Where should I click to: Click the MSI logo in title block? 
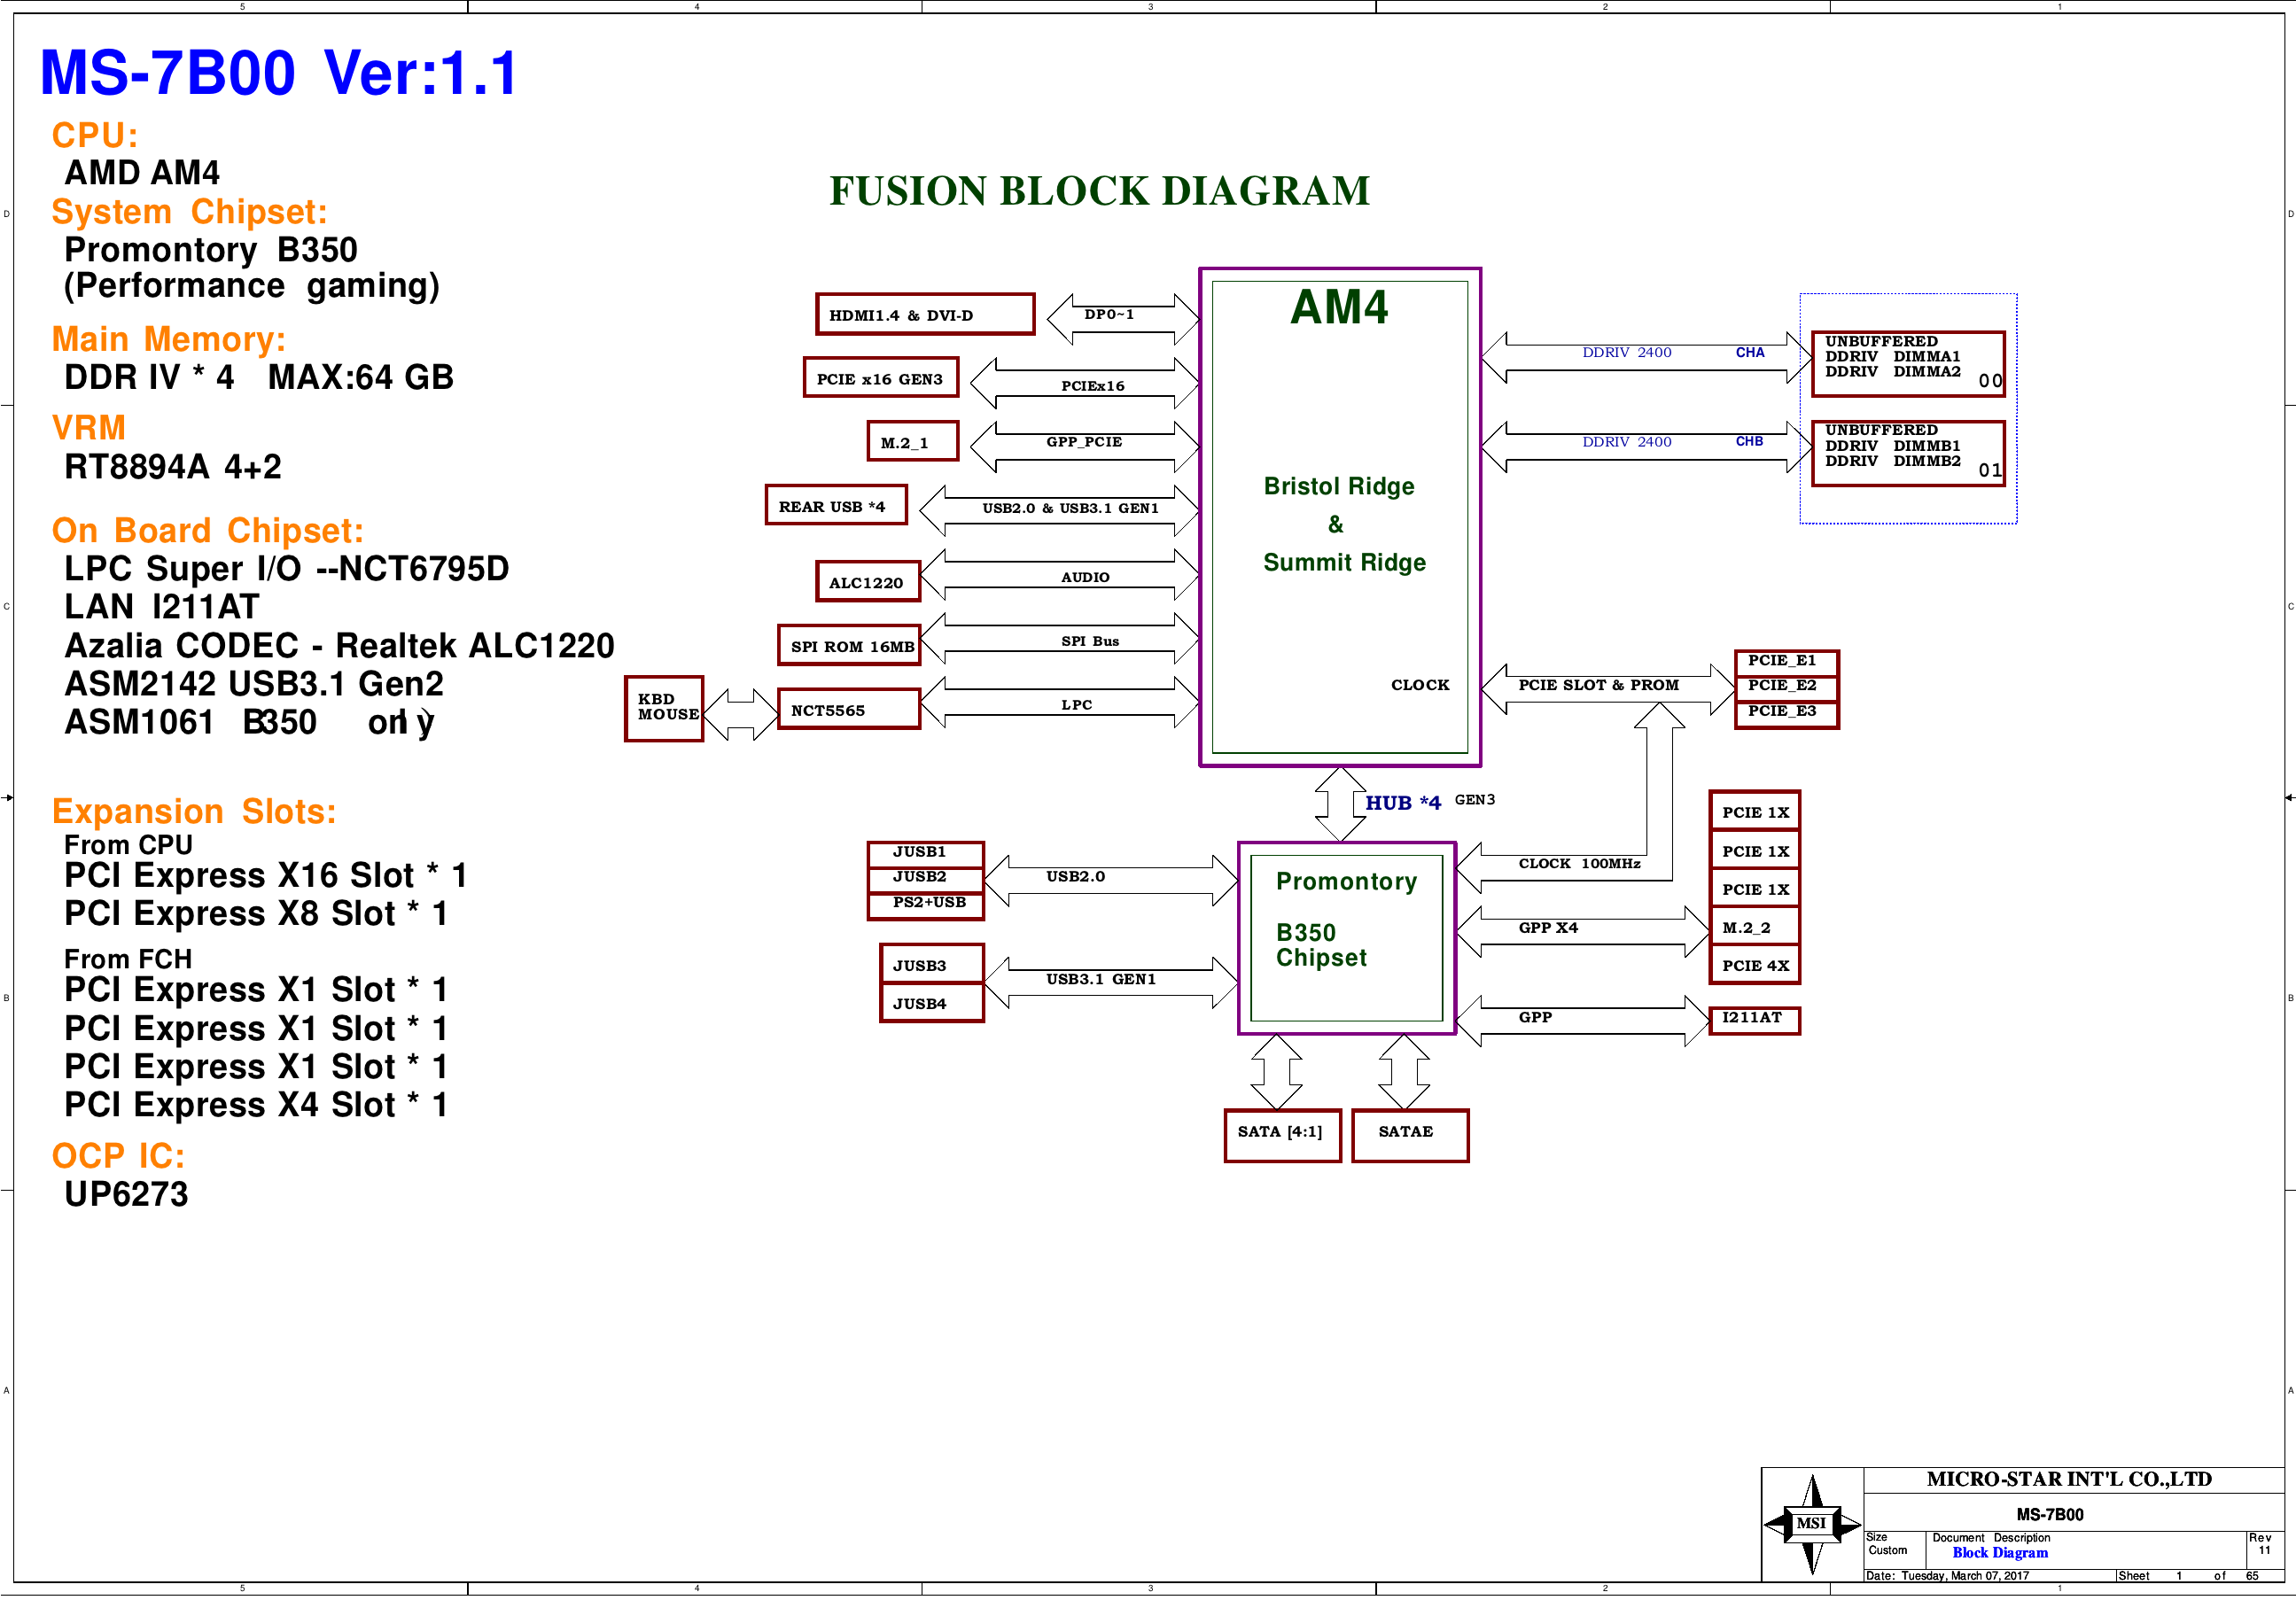1811,1524
